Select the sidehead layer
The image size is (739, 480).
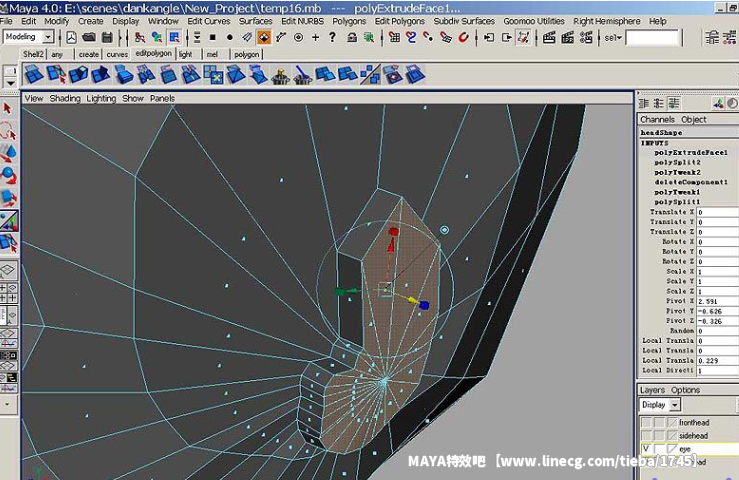point(693,435)
